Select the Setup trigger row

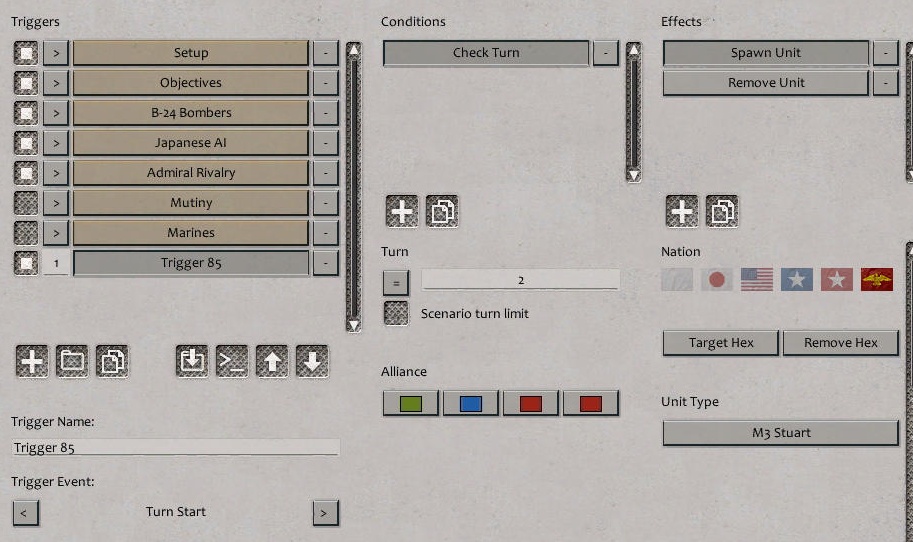[191, 53]
